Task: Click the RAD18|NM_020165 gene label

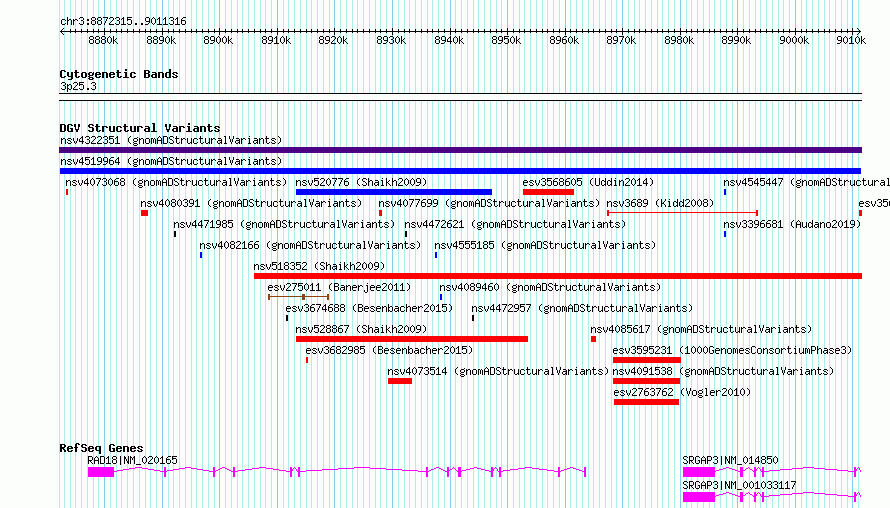Action: (x=132, y=460)
